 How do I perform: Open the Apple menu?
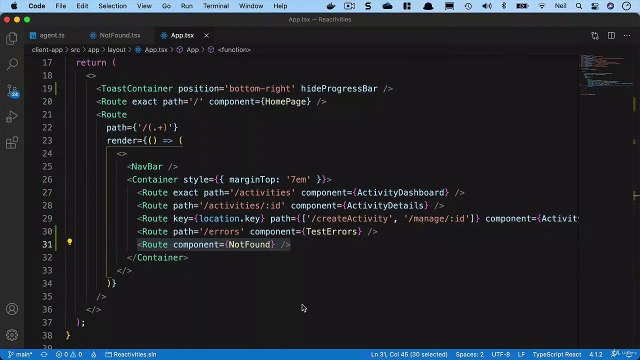pos(14,6)
